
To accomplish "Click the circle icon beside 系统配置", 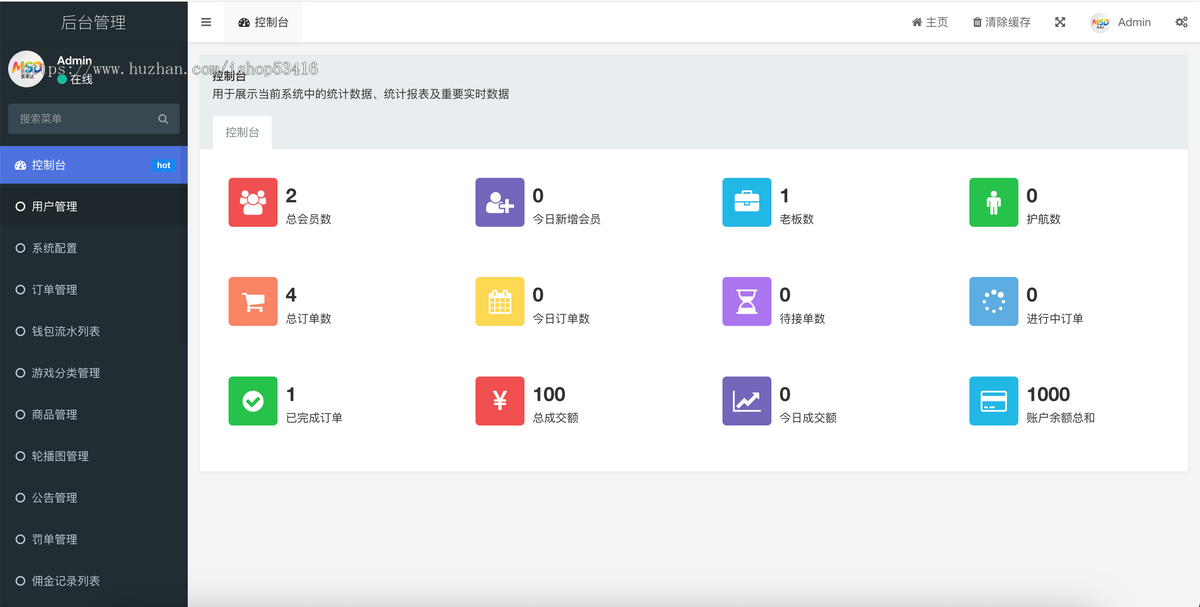I will tap(20, 248).
